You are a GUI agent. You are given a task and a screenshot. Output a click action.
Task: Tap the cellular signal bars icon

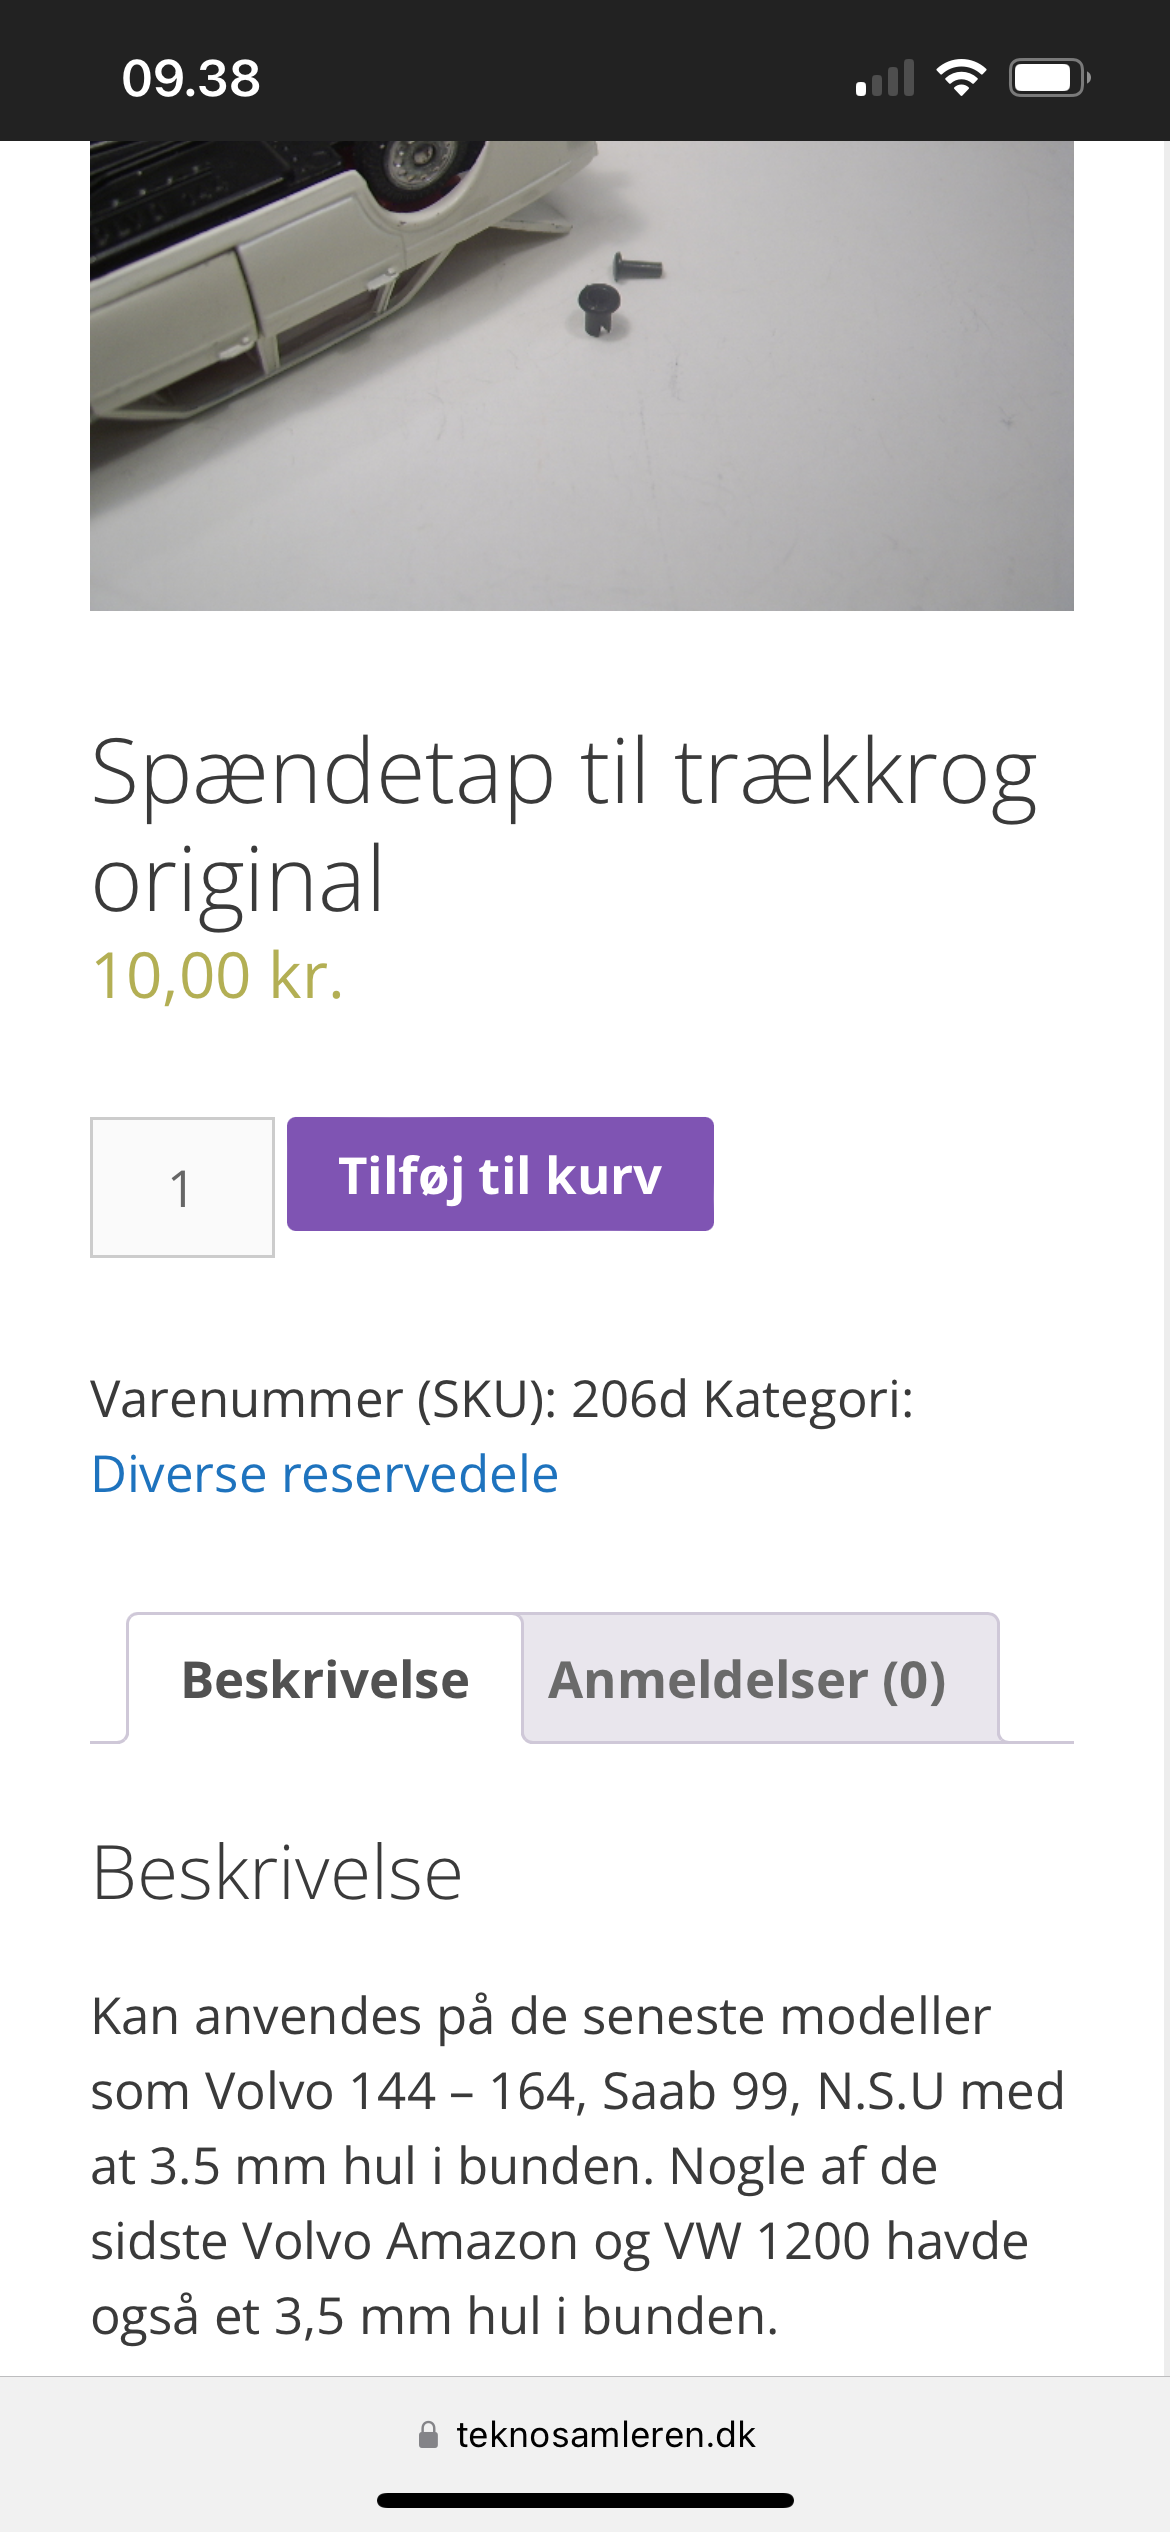click(885, 78)
